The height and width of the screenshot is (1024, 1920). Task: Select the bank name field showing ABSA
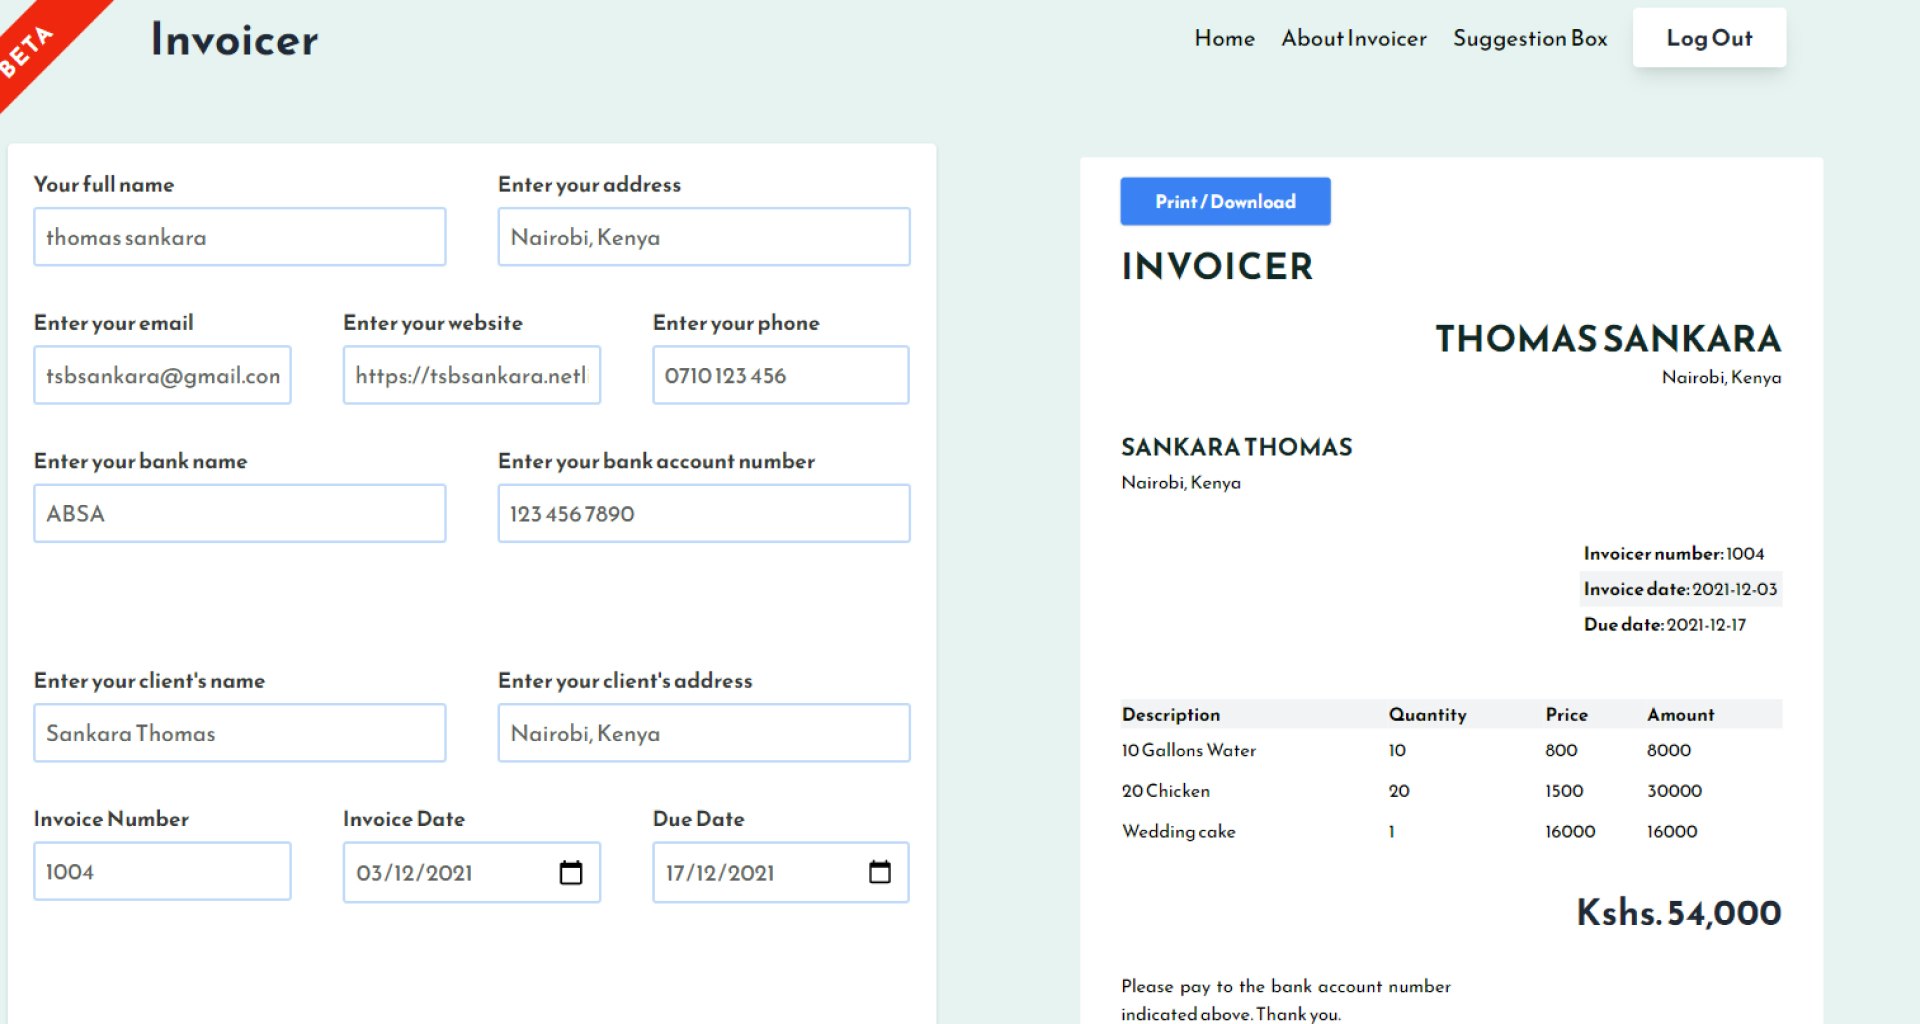pos(239,513)
